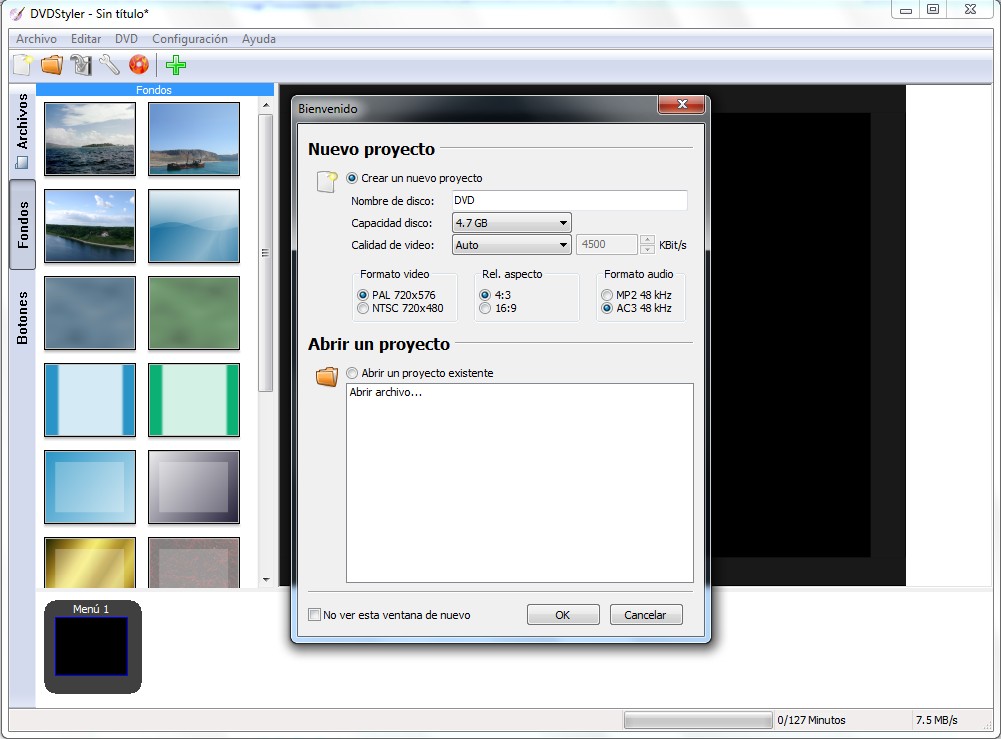Click the green plus add-file icon
1001x739 pixels.
pos(176,65)
